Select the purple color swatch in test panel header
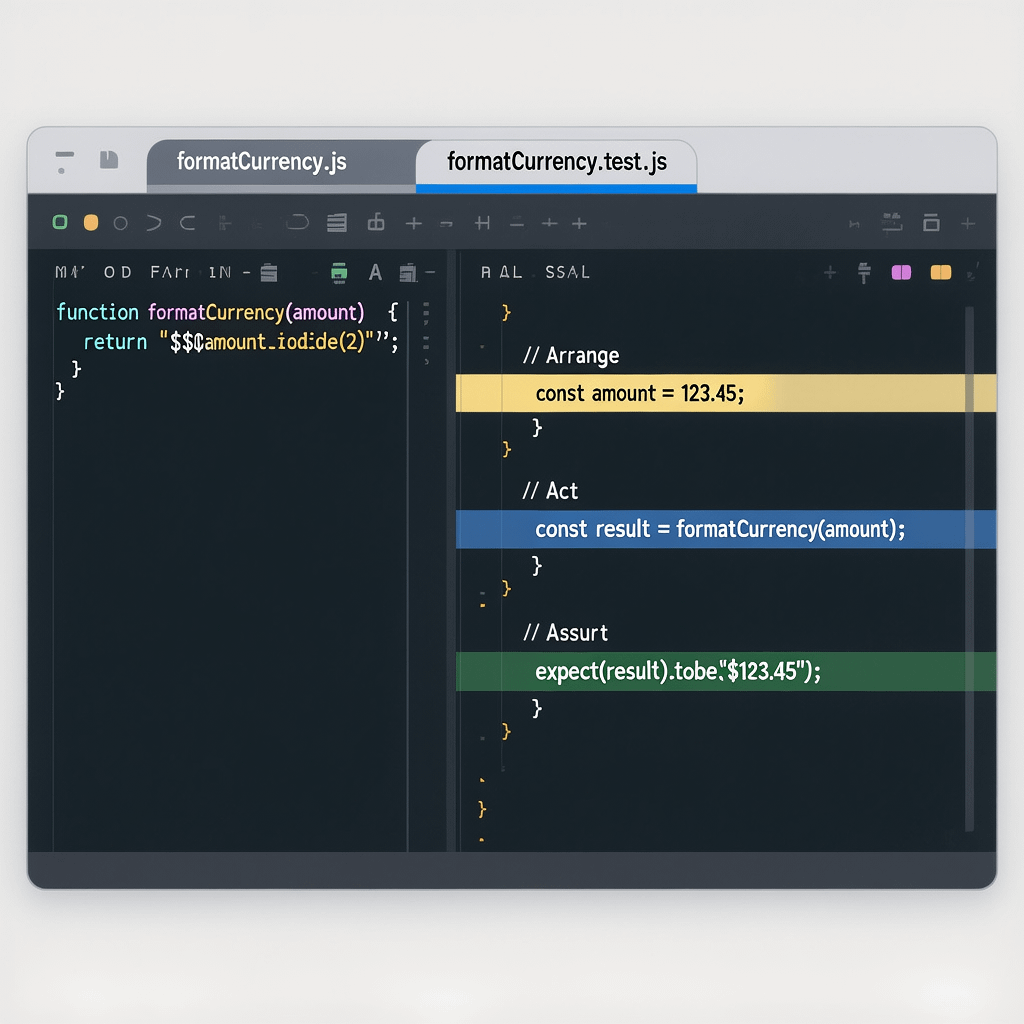Screen dimensions: 1024x1024 [x=901, y=272]
